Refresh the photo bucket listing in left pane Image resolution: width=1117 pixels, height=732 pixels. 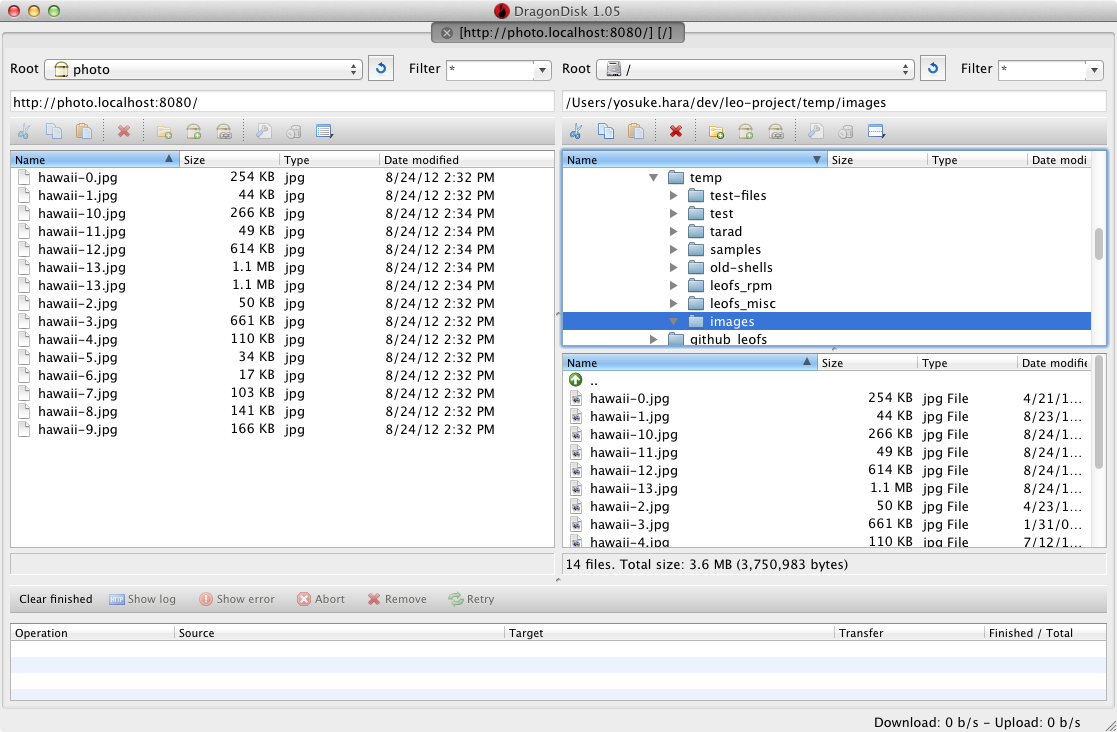380,68
